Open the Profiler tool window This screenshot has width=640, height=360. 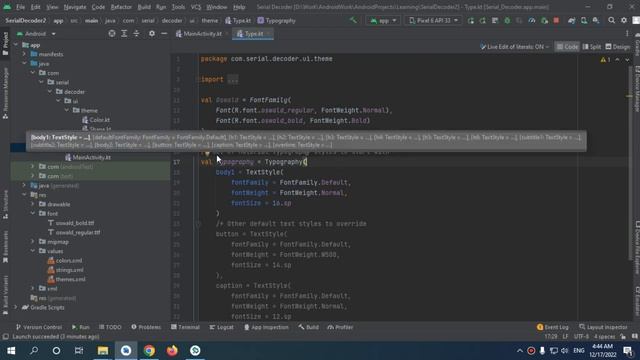(x=340, y=327)
